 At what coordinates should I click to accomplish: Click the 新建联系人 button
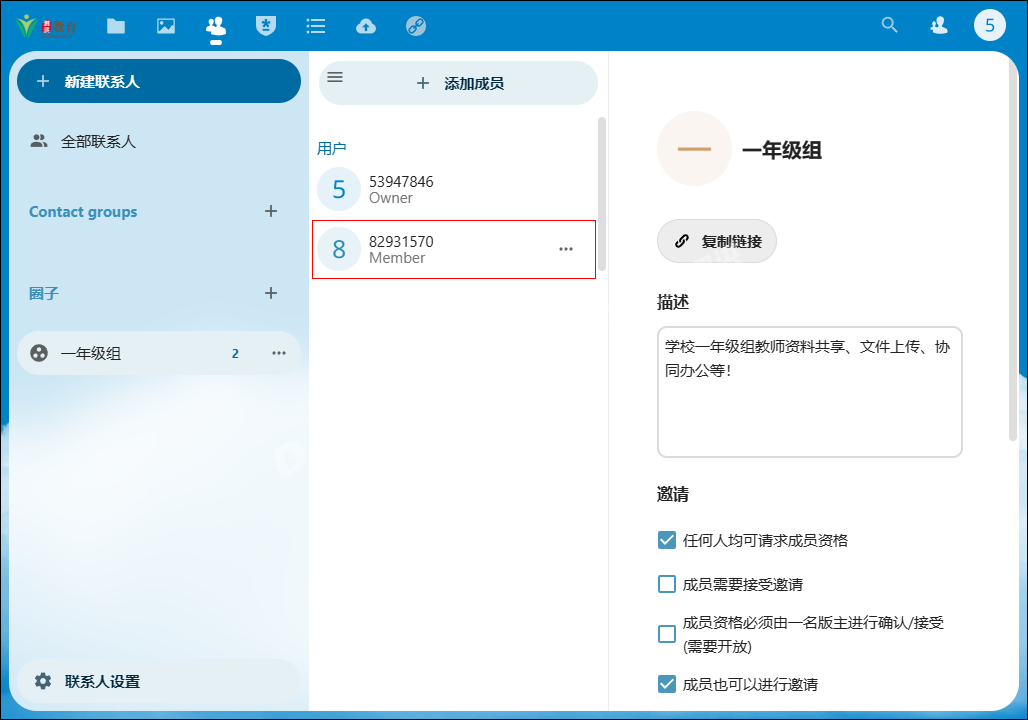coord(158,81)
